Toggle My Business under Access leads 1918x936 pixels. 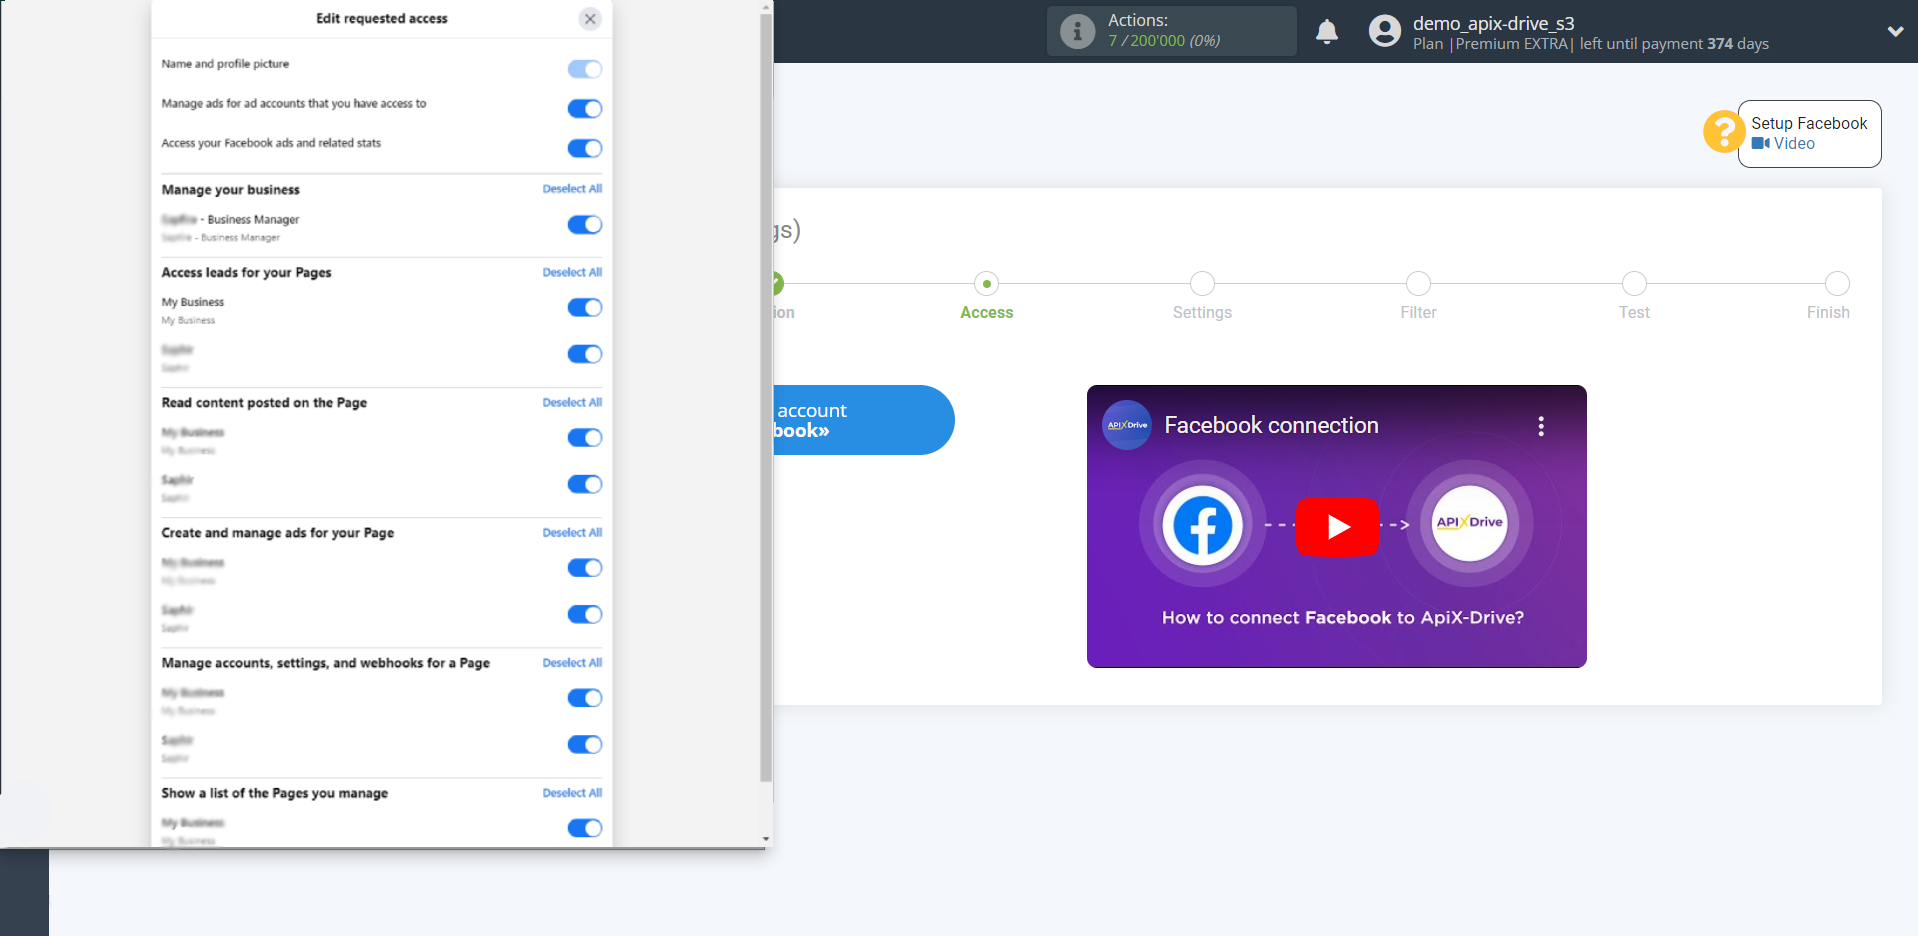pos(585,308)
